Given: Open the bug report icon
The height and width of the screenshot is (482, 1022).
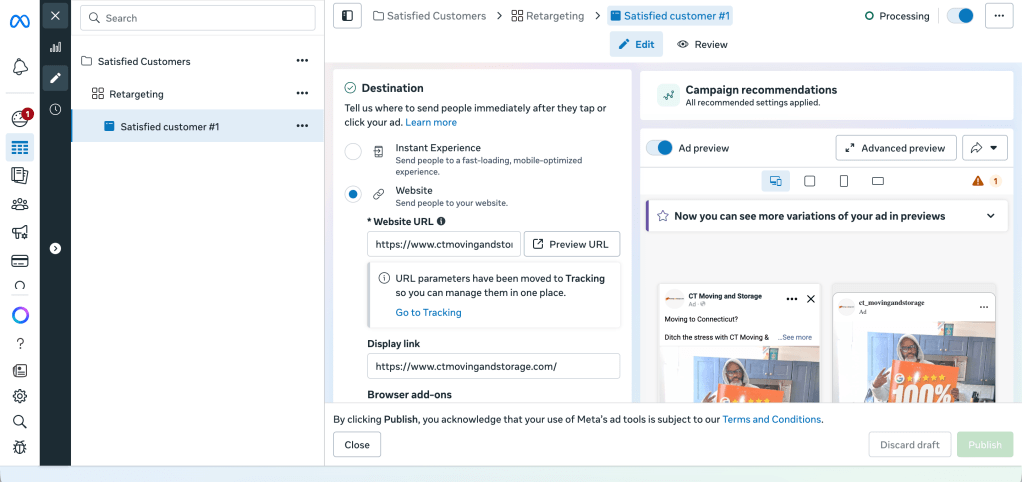Looking at the screenshot, I should coord(19,448).
